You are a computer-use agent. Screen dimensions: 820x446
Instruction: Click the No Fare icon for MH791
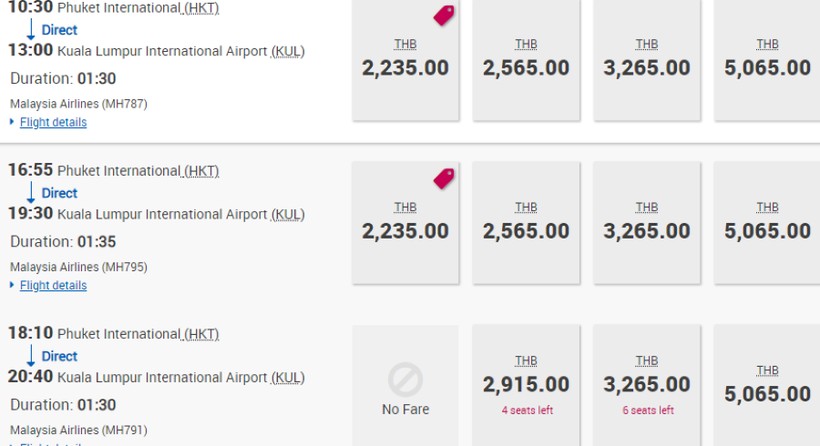click(x=405, y=380)
